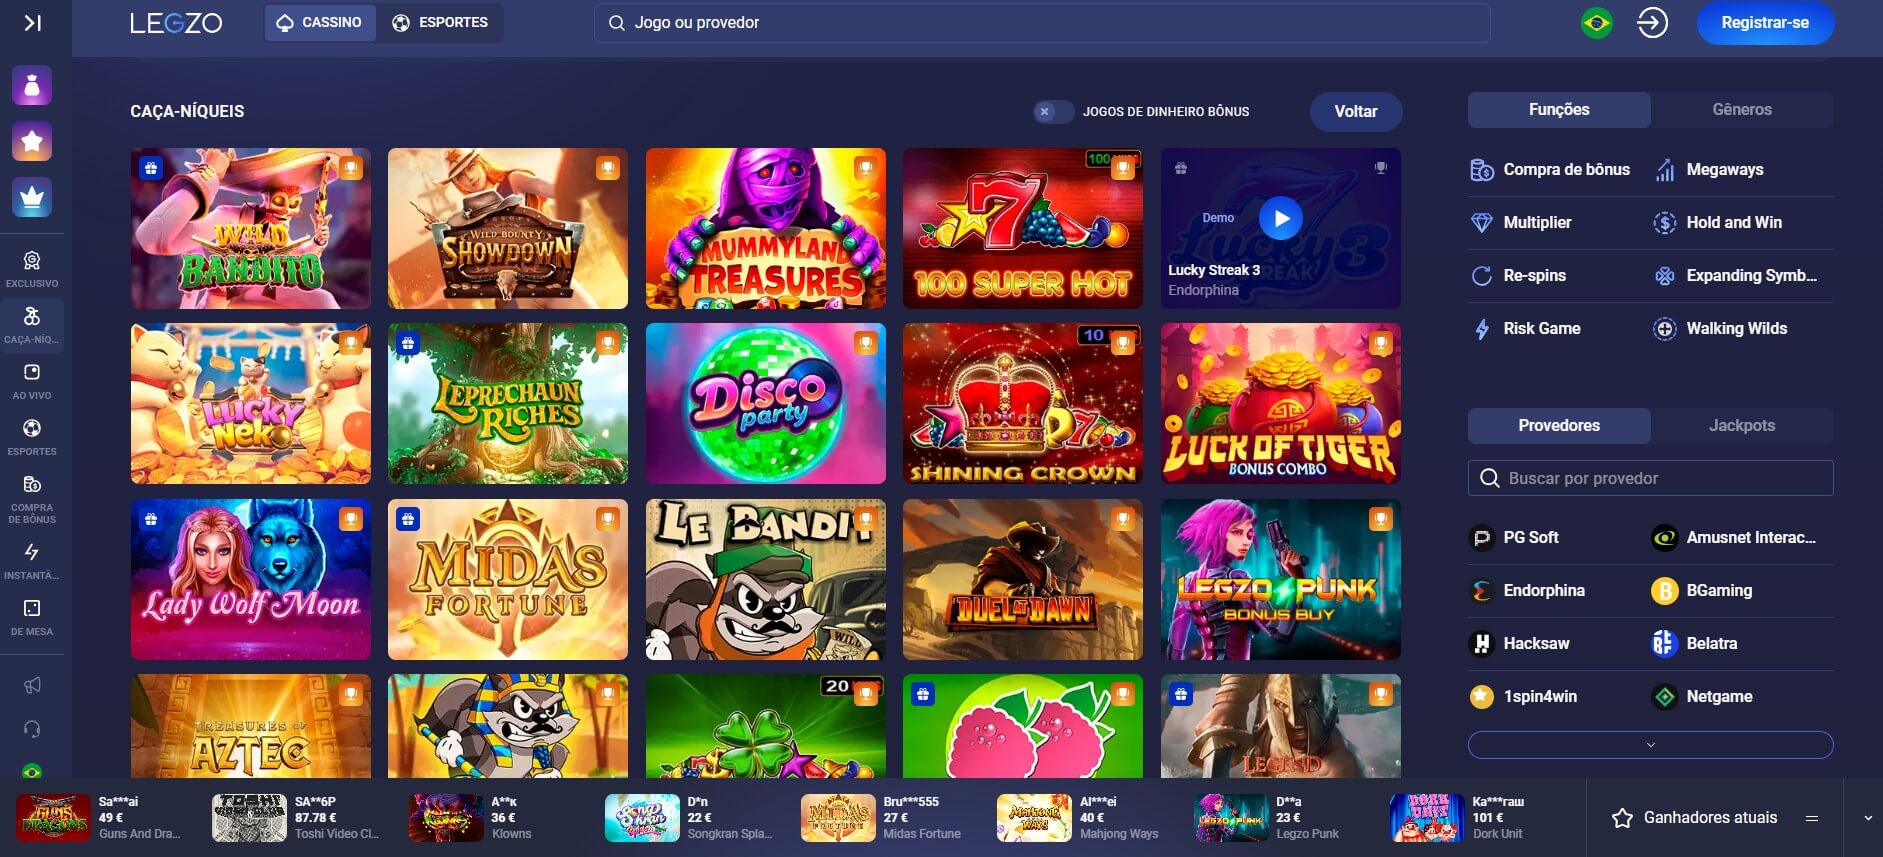Open the Ganhadores atuais options menu
1883x857 pixels.
tap(1811, 818)
